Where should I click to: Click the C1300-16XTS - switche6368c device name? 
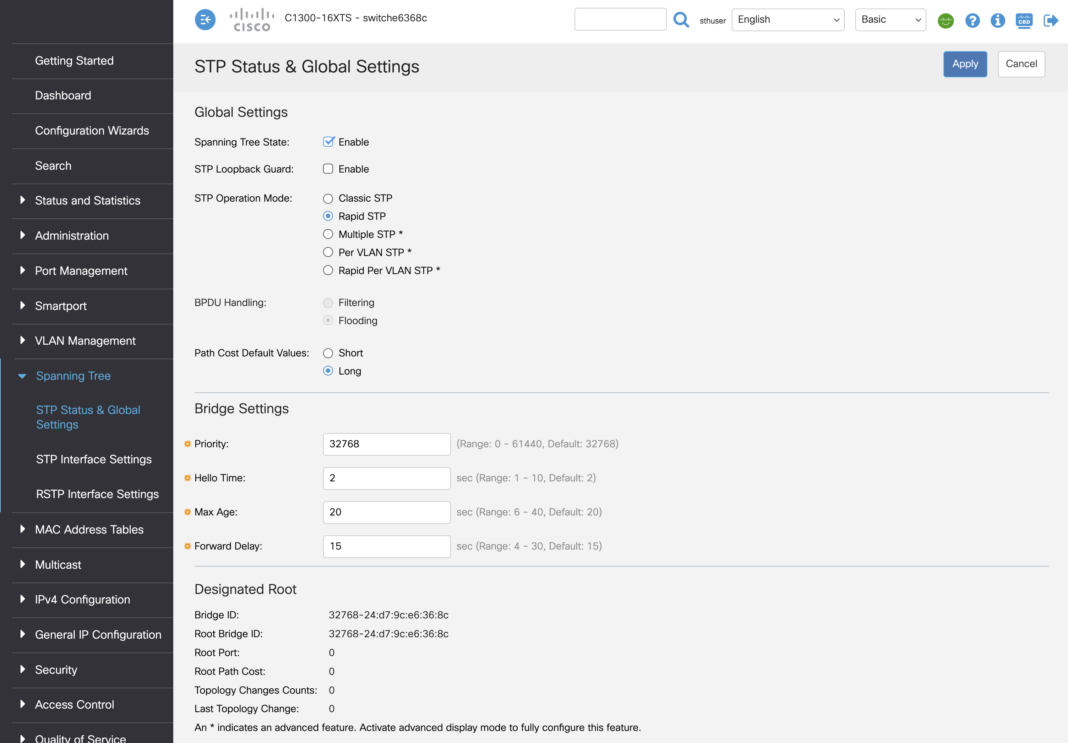(356, 18)
